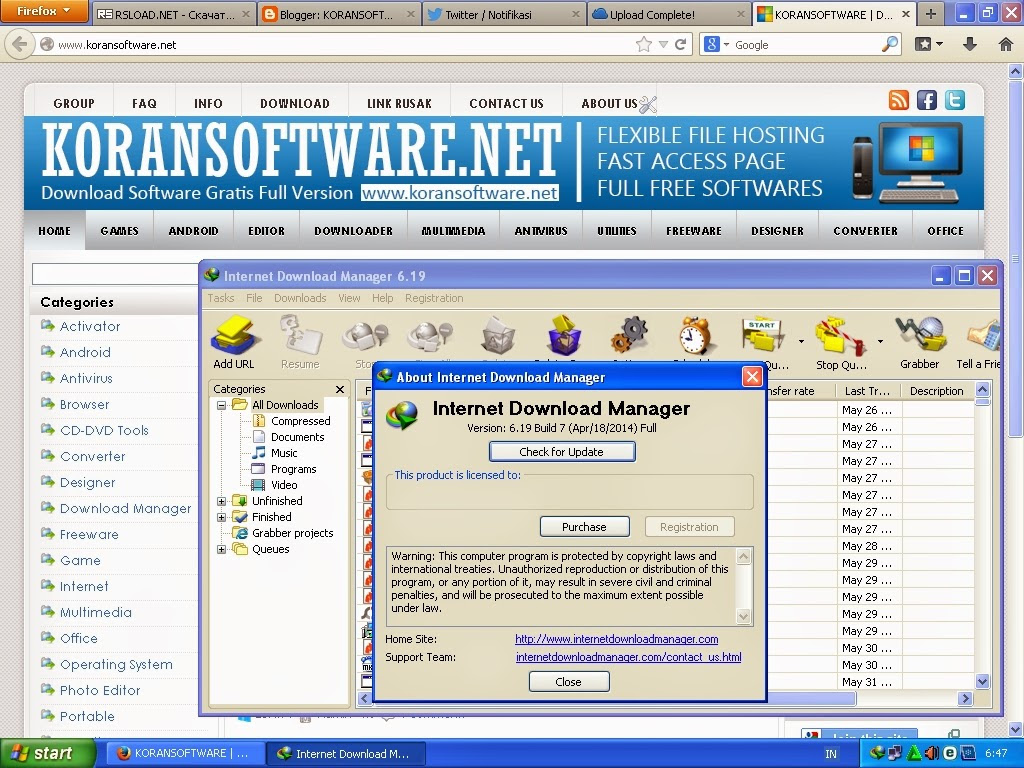The image size is (1024, 768).
Task: Open the support team contact_us link
Action: coord(628,657)
